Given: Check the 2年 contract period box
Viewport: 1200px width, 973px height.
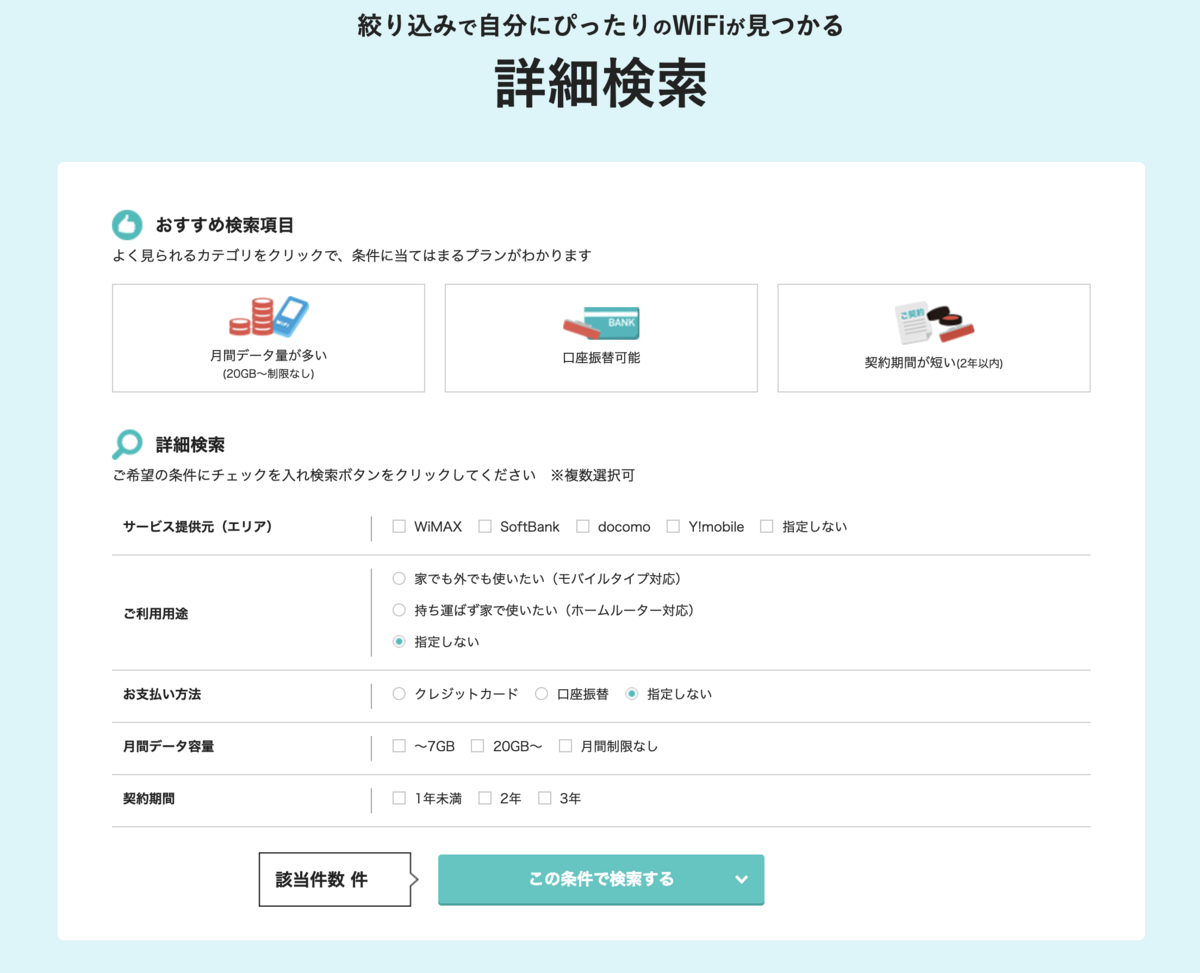Looking at the screenshot, I should (x=485, y=798).
